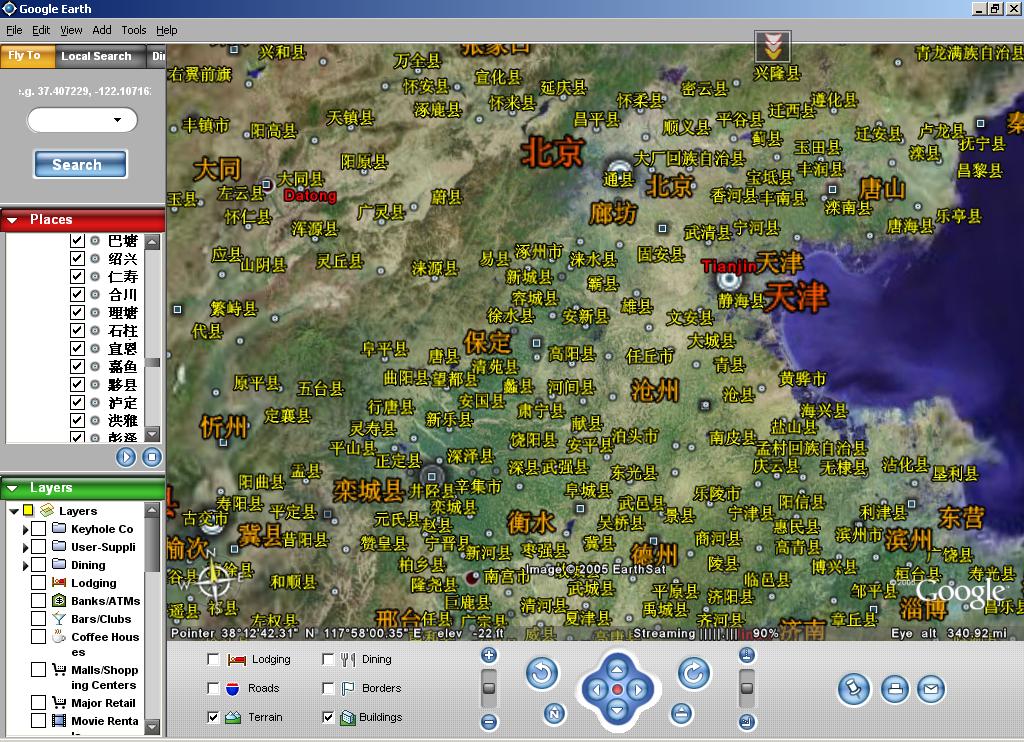This screenshot has height=742, width=1024.
Task: Click the email envelope icon
Action: point(931,688)
